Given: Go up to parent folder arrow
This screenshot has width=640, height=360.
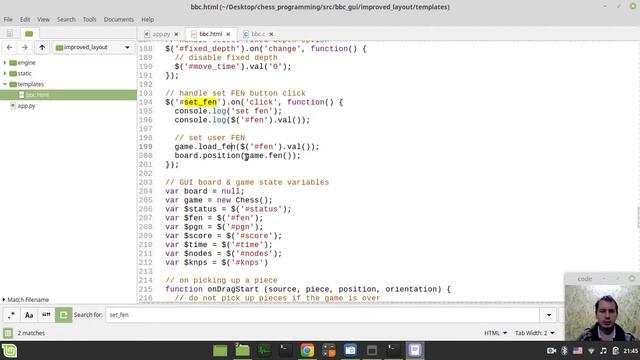Looking at the screenshot, I should [x=42, y=47].
